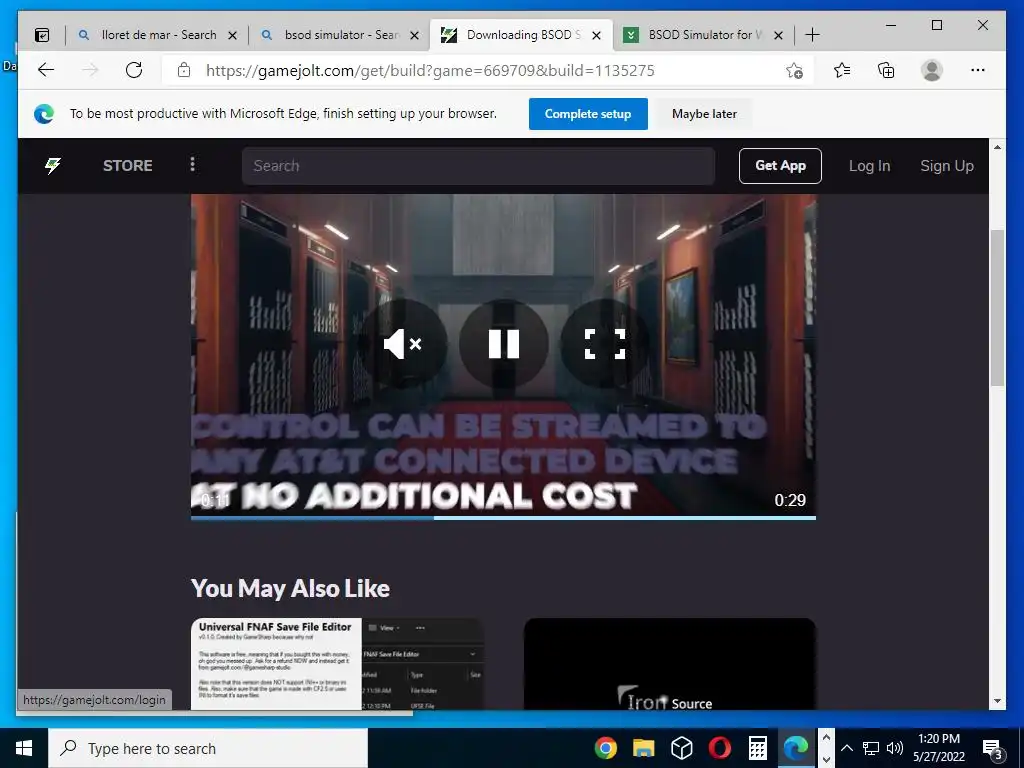Click the taskbar search box

click(x=208, y=748)
